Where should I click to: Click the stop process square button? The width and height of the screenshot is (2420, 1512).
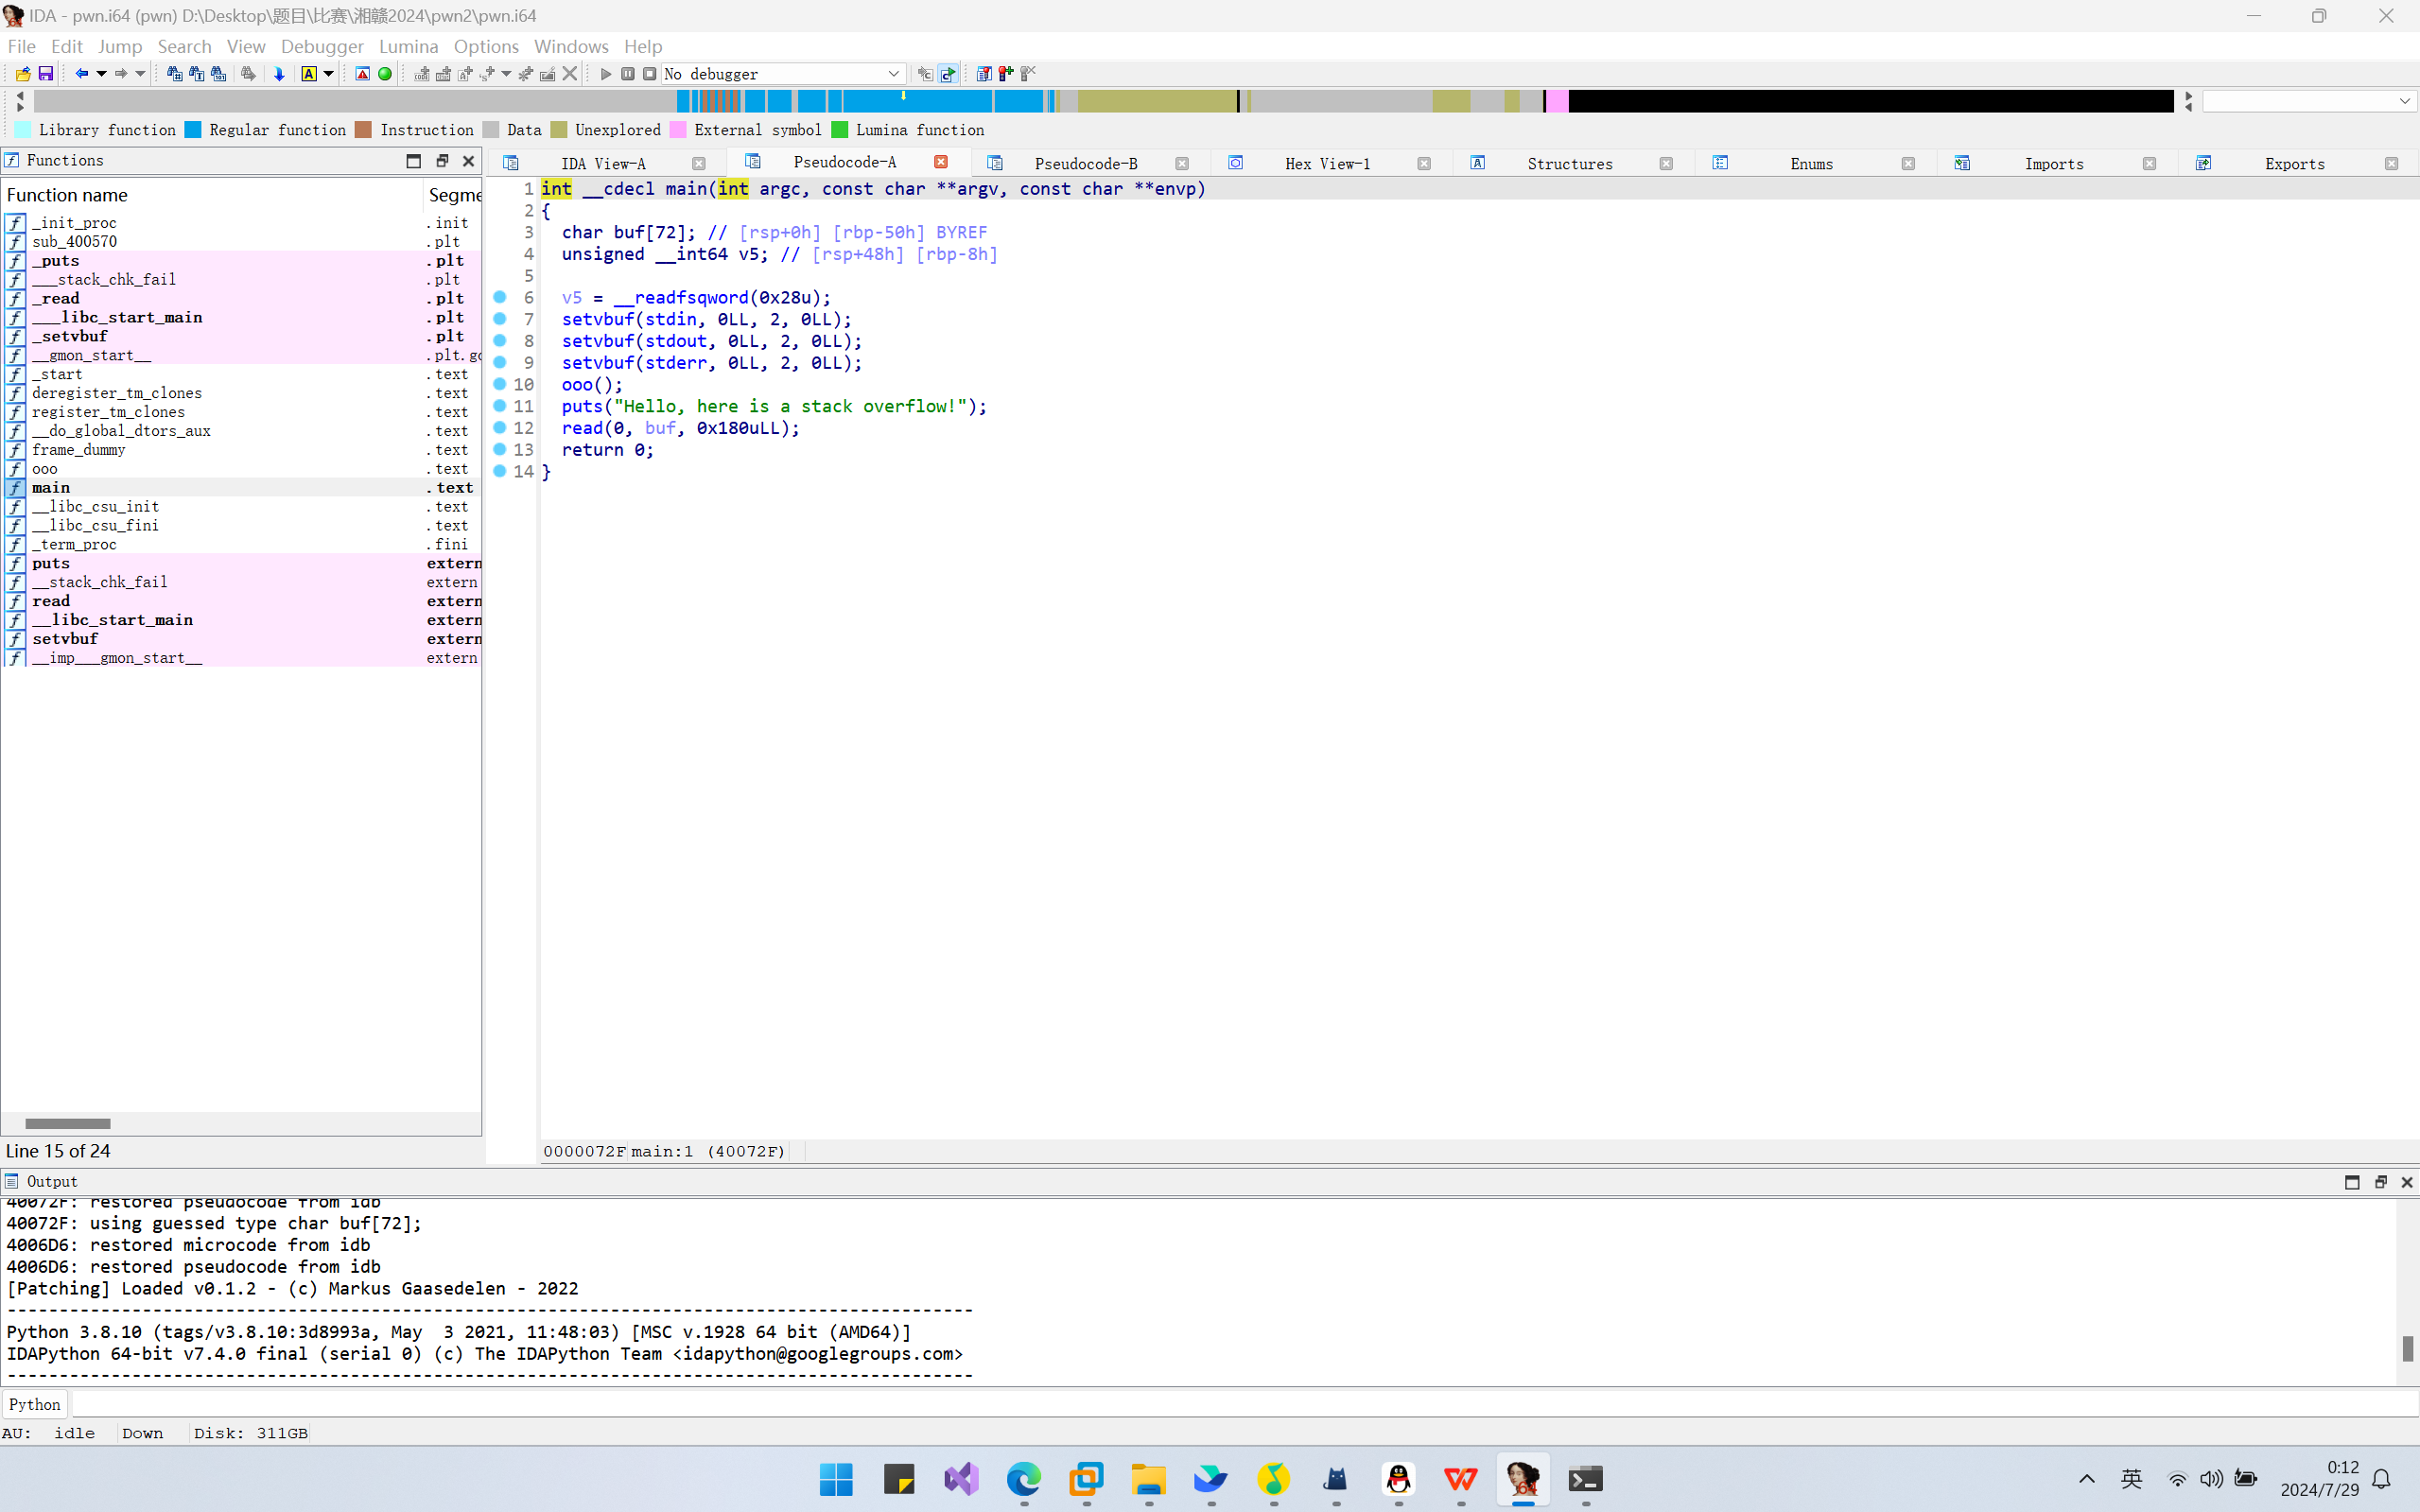point(650,74)
